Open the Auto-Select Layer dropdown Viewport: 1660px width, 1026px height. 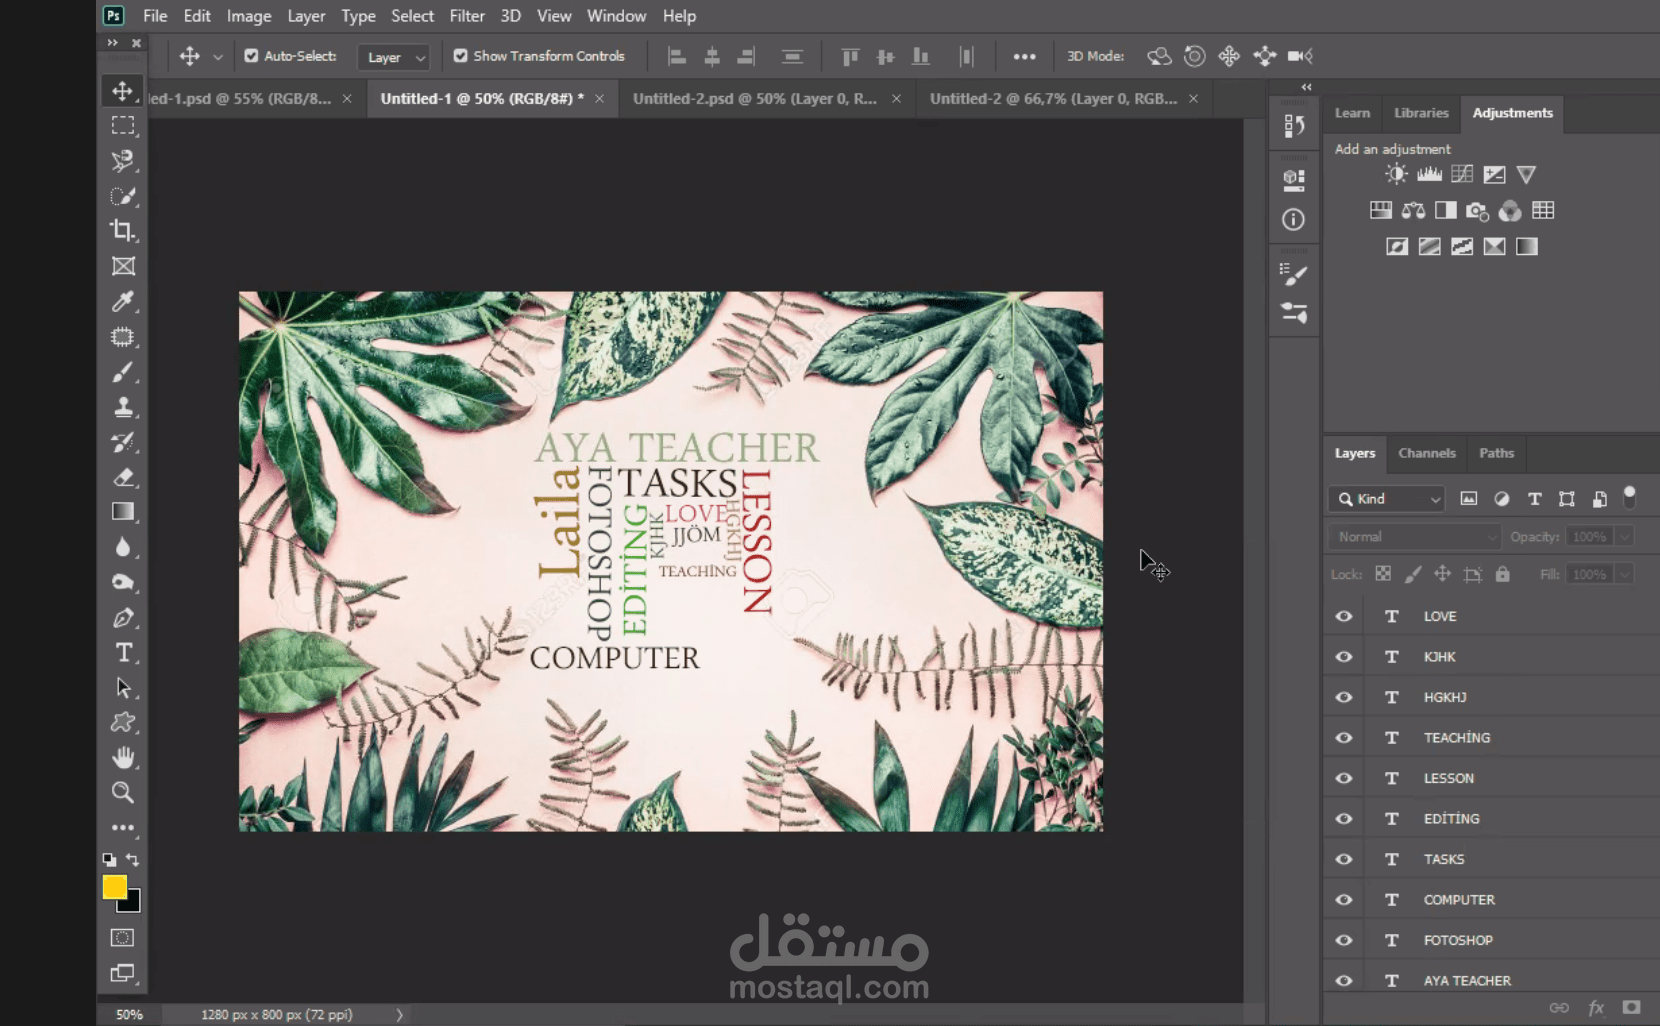tap(394, 57)
